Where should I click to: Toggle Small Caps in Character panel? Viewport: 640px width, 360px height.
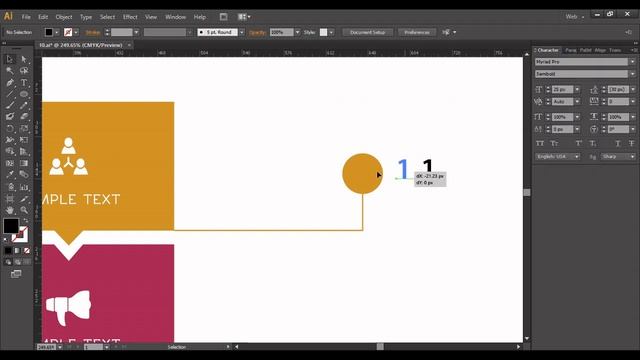(x=554, y=143)
